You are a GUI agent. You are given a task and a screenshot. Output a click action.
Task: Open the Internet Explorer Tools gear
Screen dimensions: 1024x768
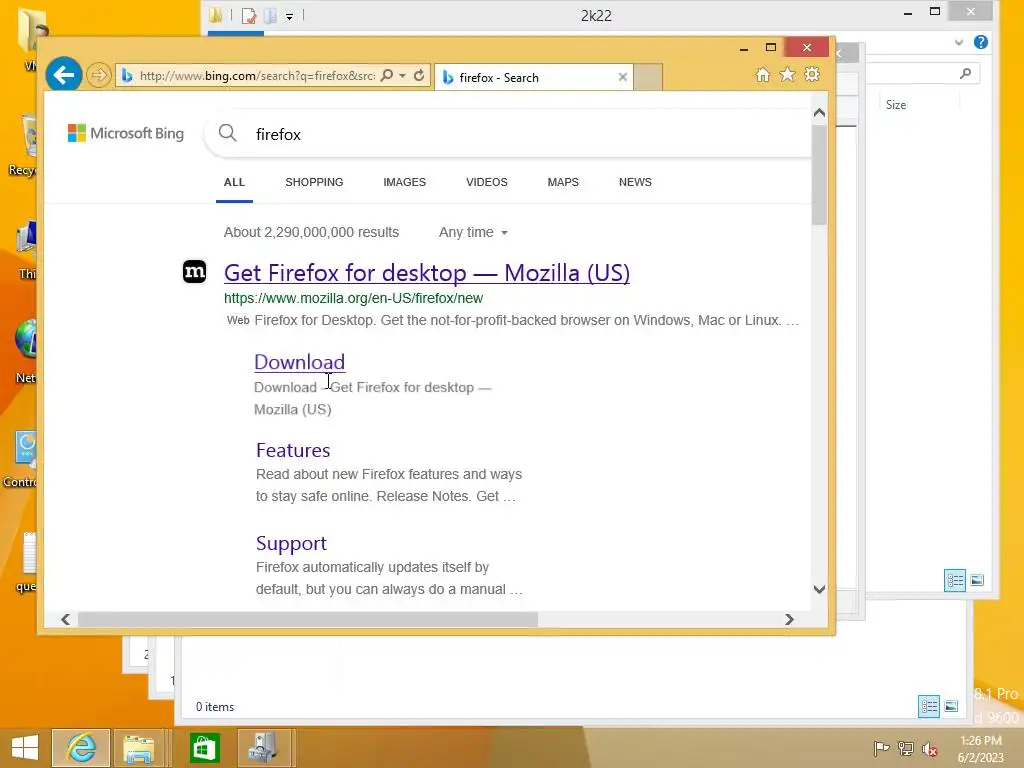812,75
